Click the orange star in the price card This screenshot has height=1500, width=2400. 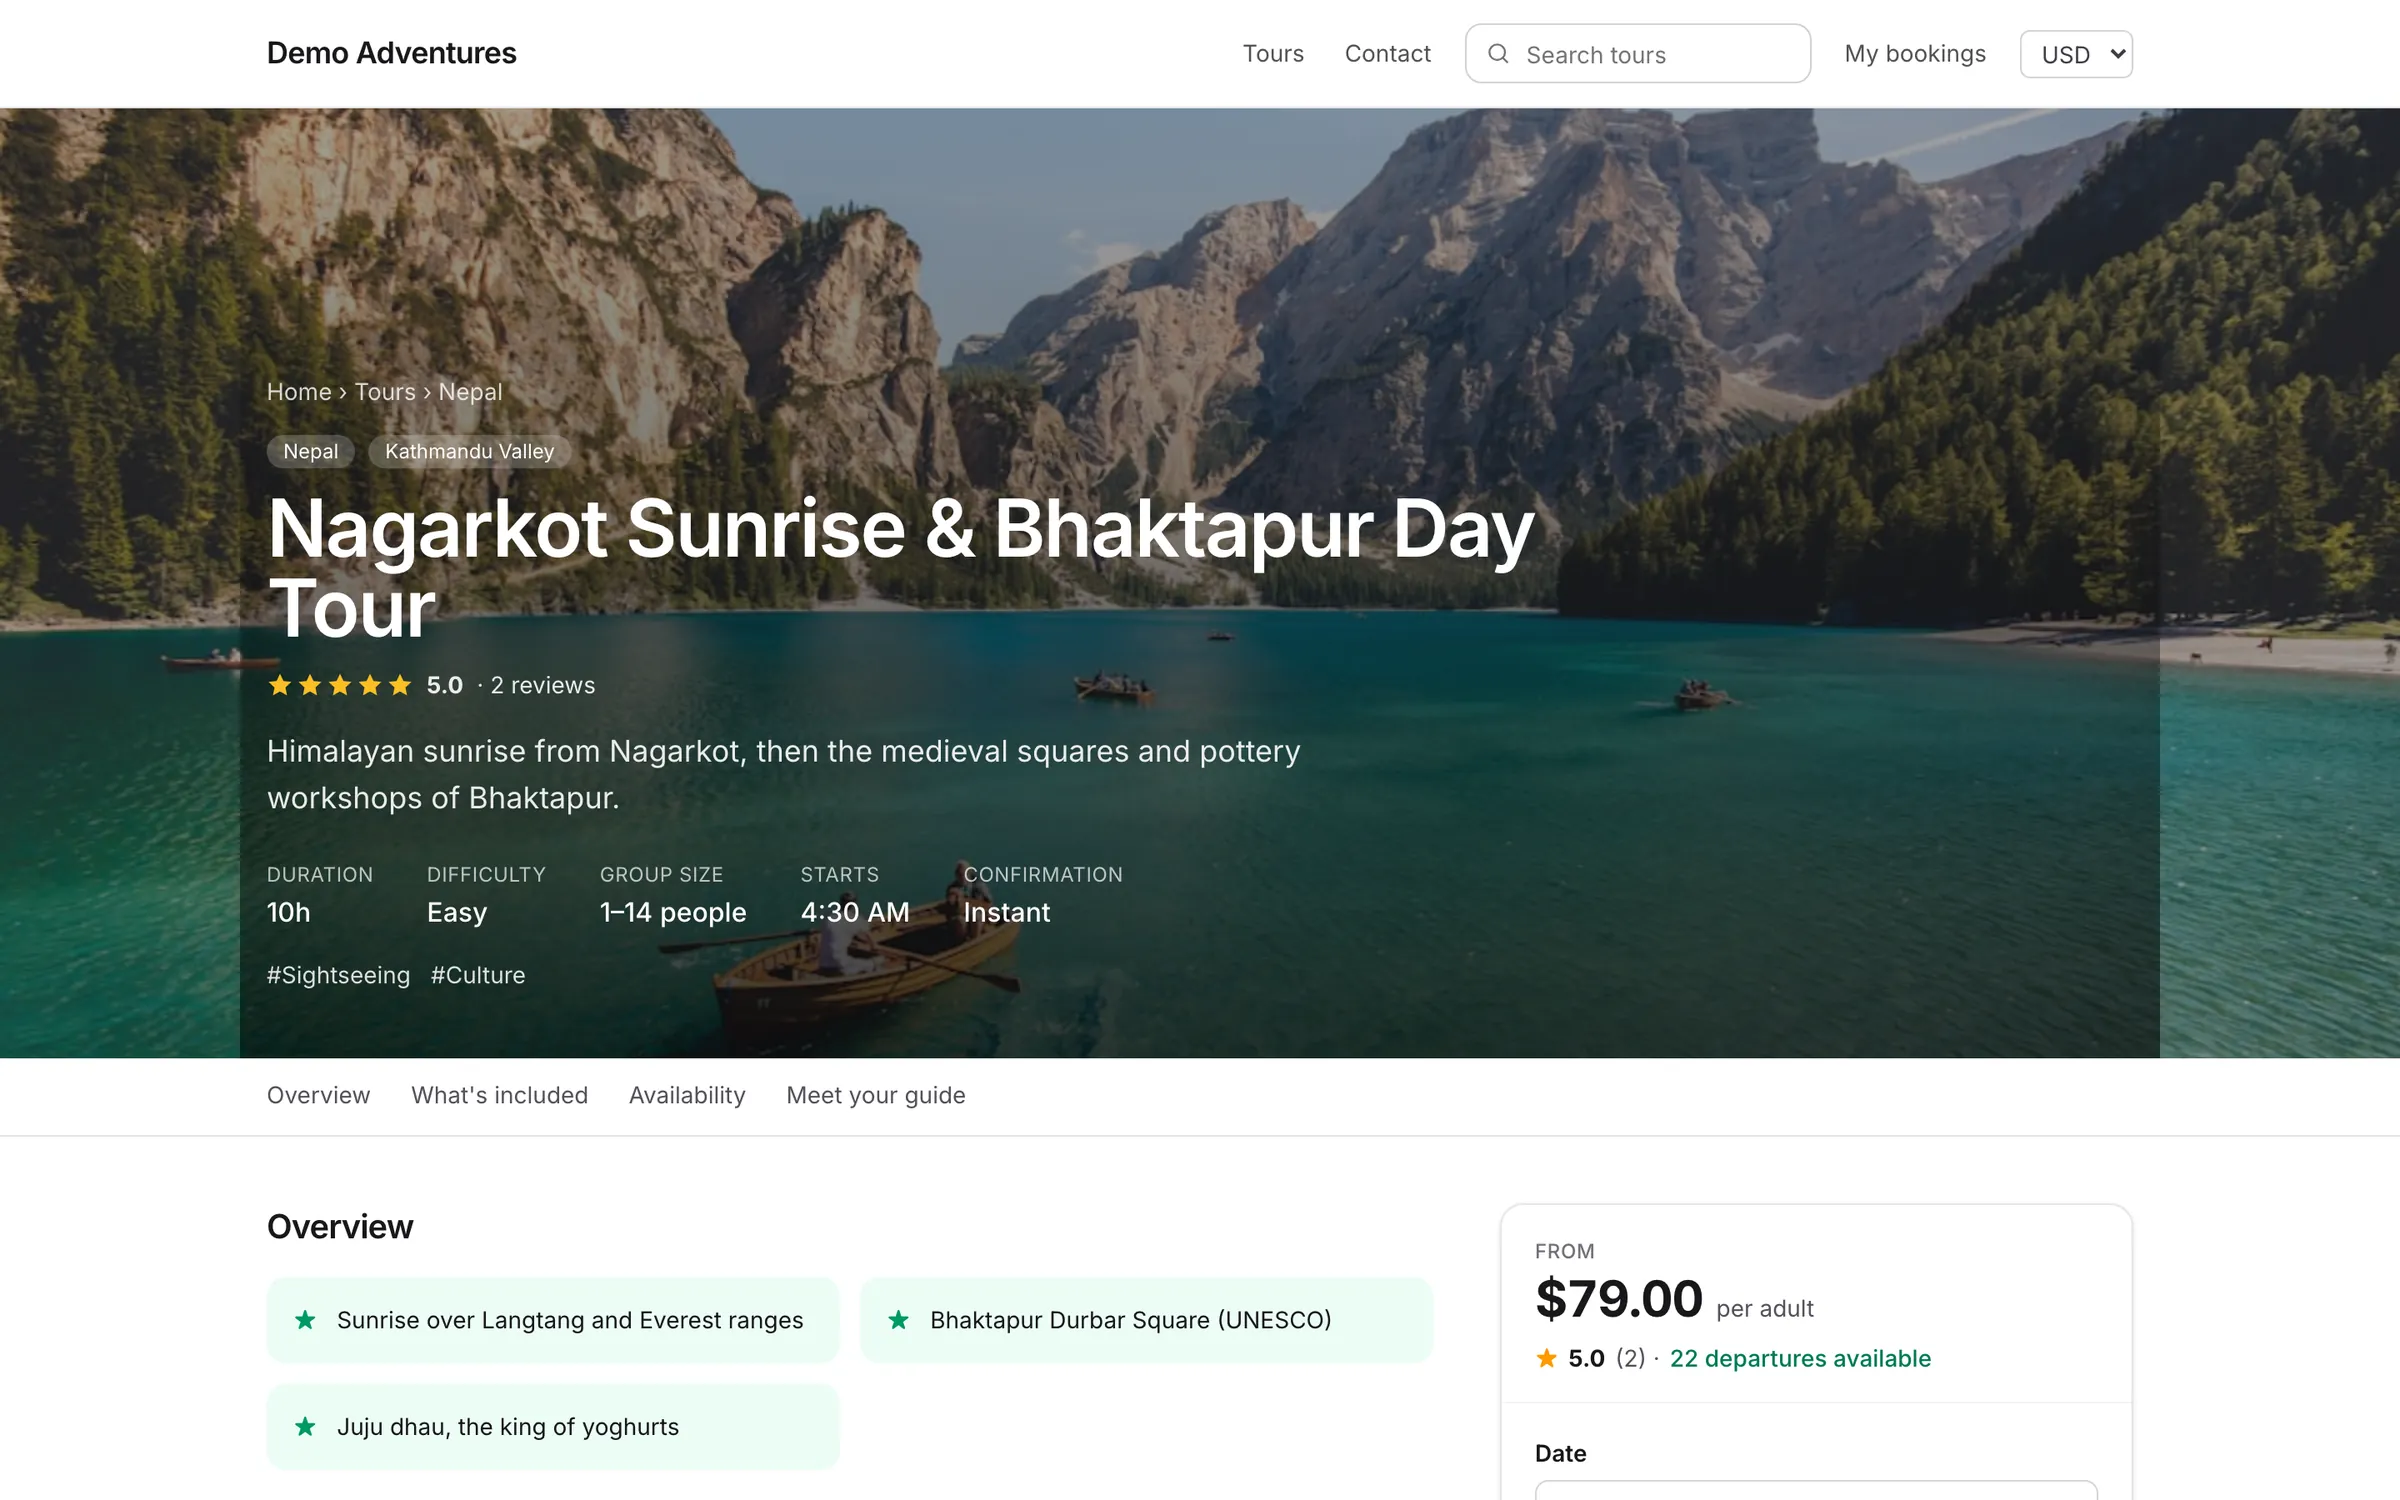point(1546,1358)
